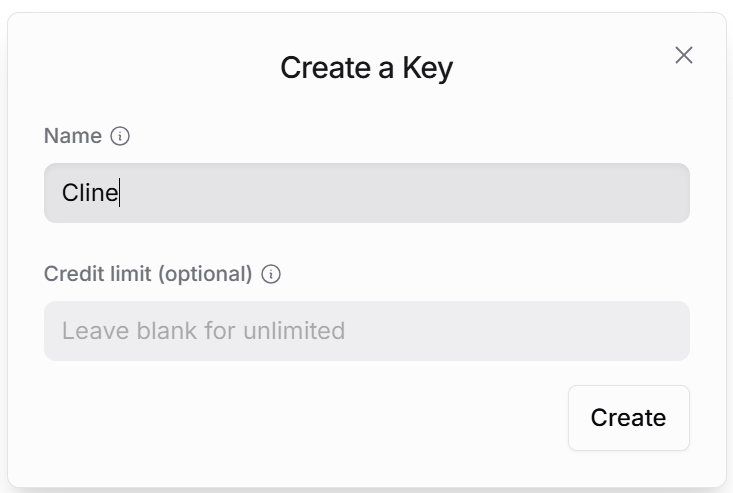Click the "Leave blank for unlimited" placeholder
This screenshot has height=493, width=733.
[203, 331]
